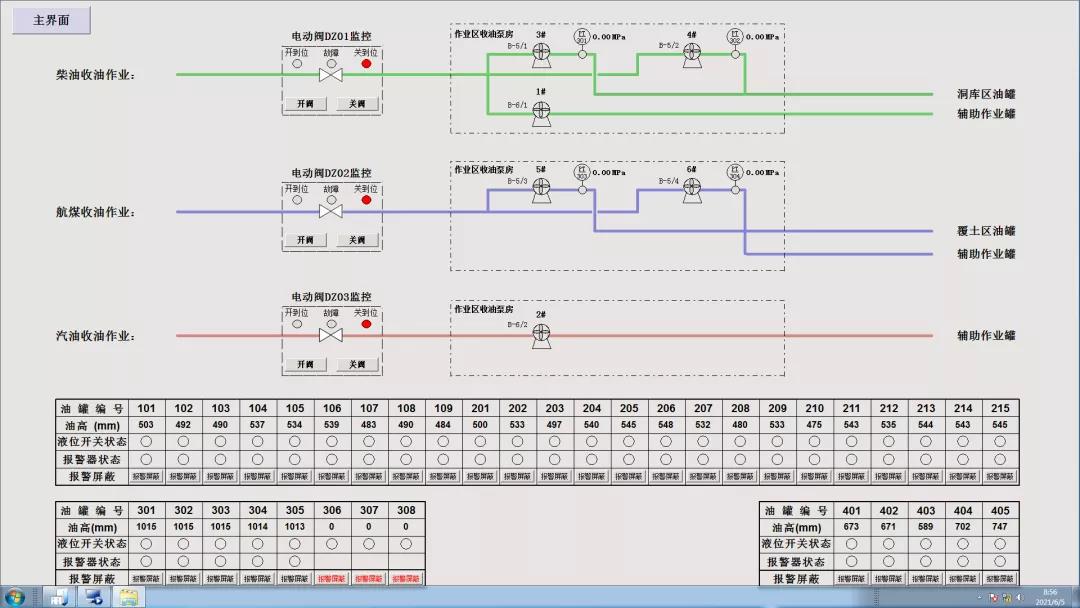Click pump 3# icon on diesel line
This screenshot has width=1080, height=608.
(541, 54)
